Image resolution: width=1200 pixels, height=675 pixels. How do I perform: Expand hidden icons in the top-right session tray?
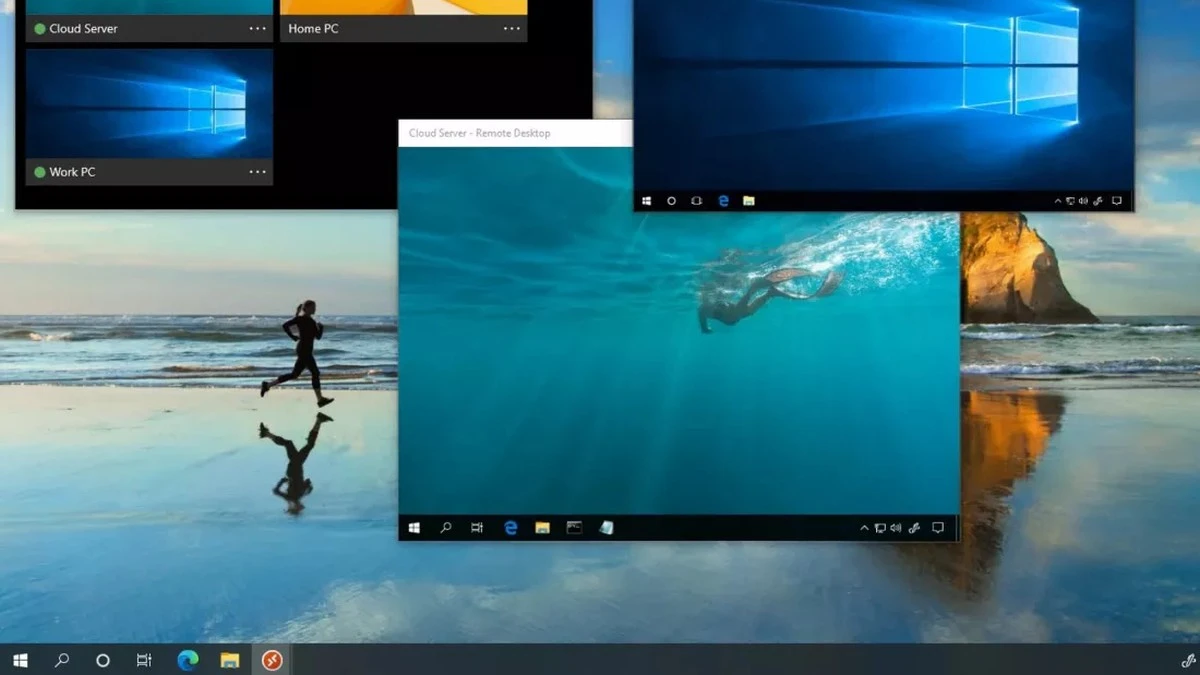(1057, 201)
